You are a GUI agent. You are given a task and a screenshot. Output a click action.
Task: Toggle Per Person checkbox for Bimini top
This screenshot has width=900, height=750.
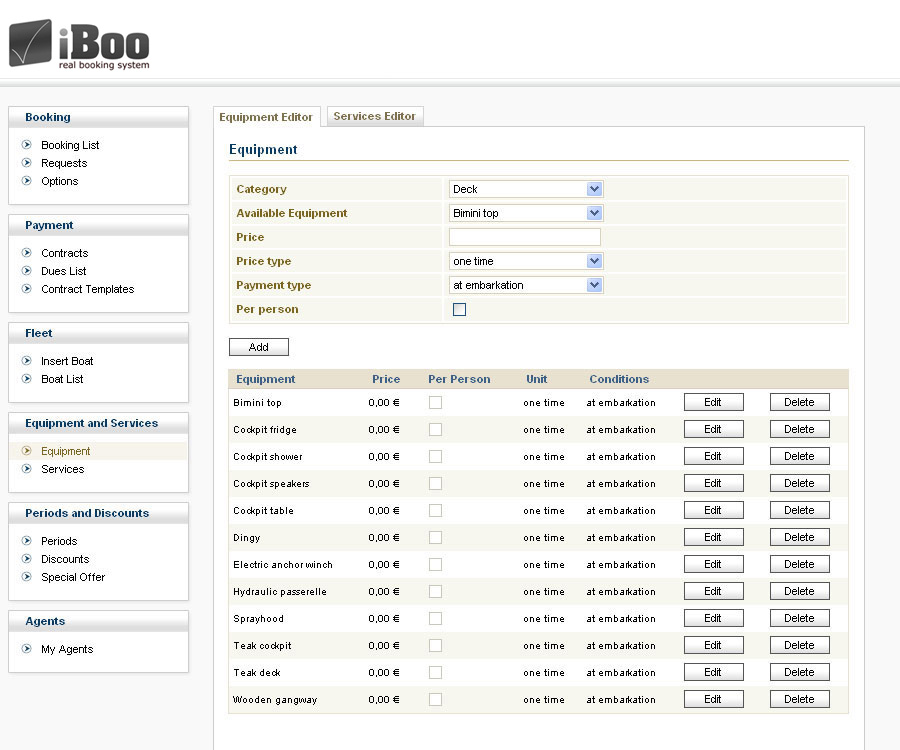[435, 403]
